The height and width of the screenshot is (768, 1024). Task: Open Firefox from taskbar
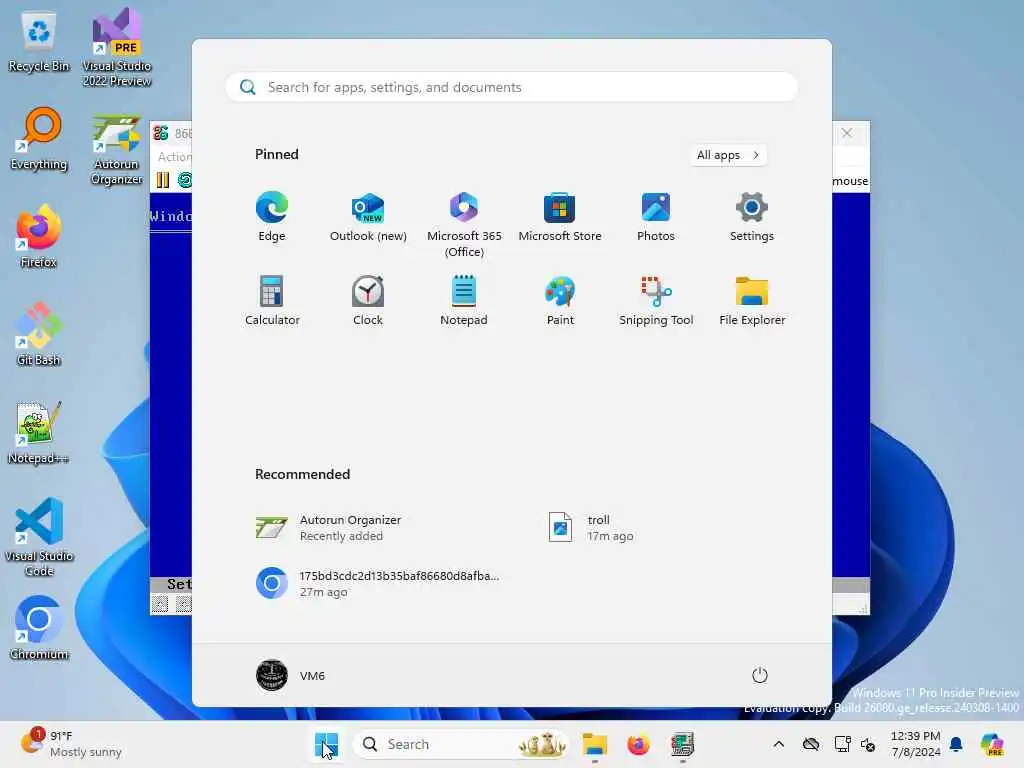click(638, 744)
